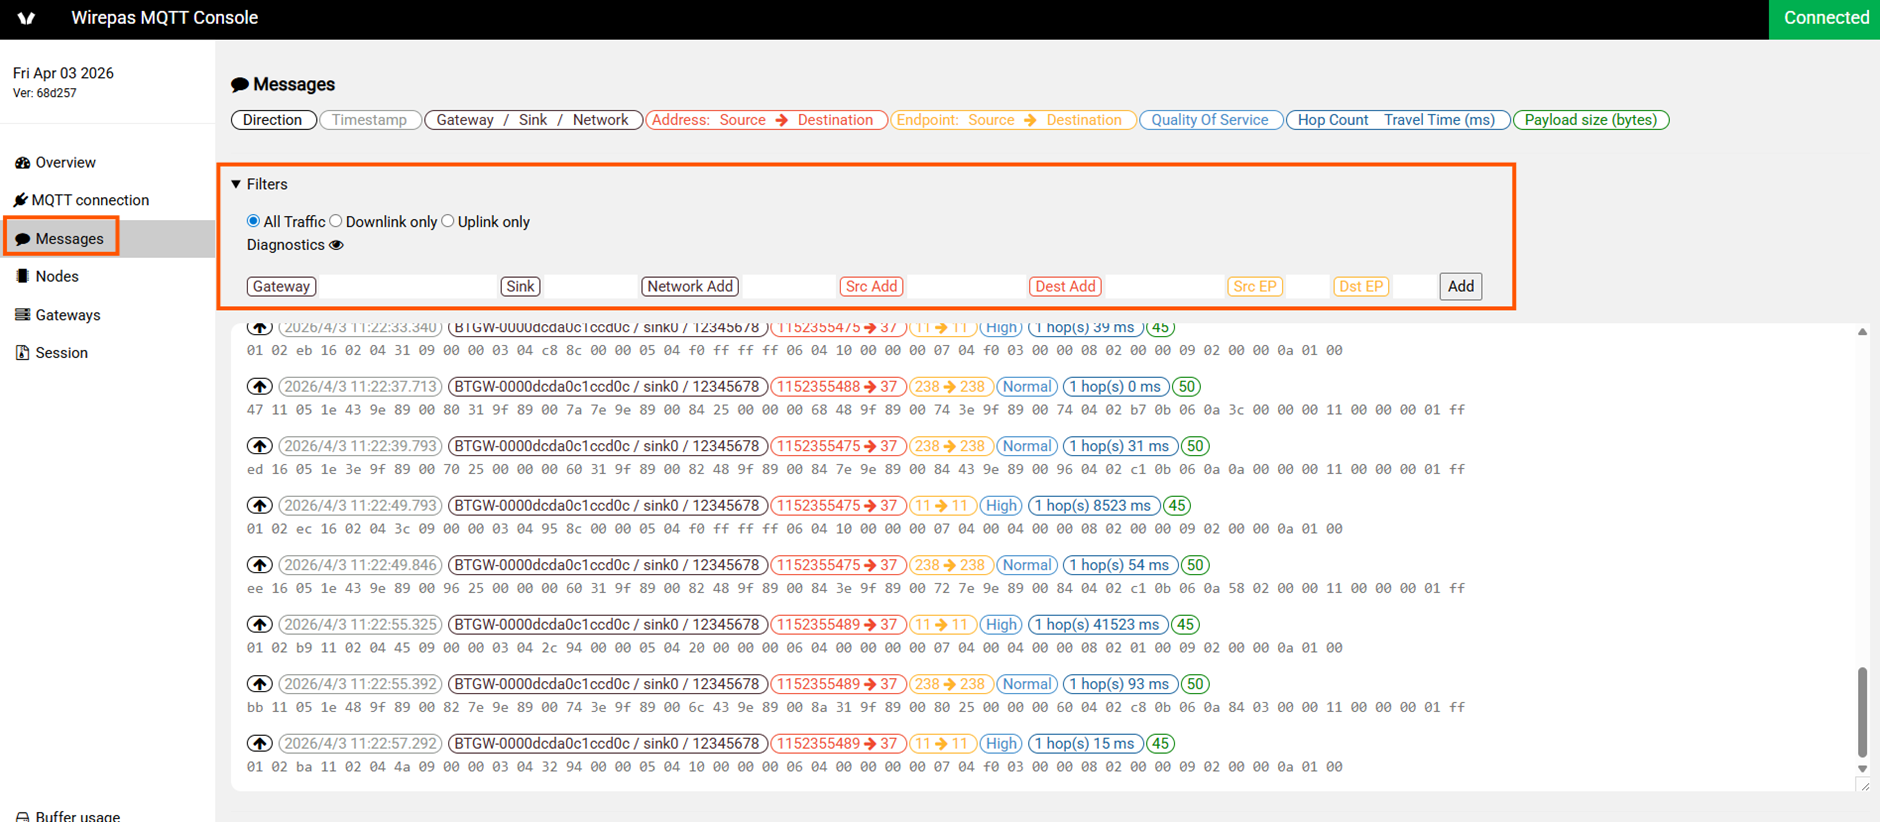1880x822 pixels.
Task: Click the Gateway filter input field
Action: (407, 286)
